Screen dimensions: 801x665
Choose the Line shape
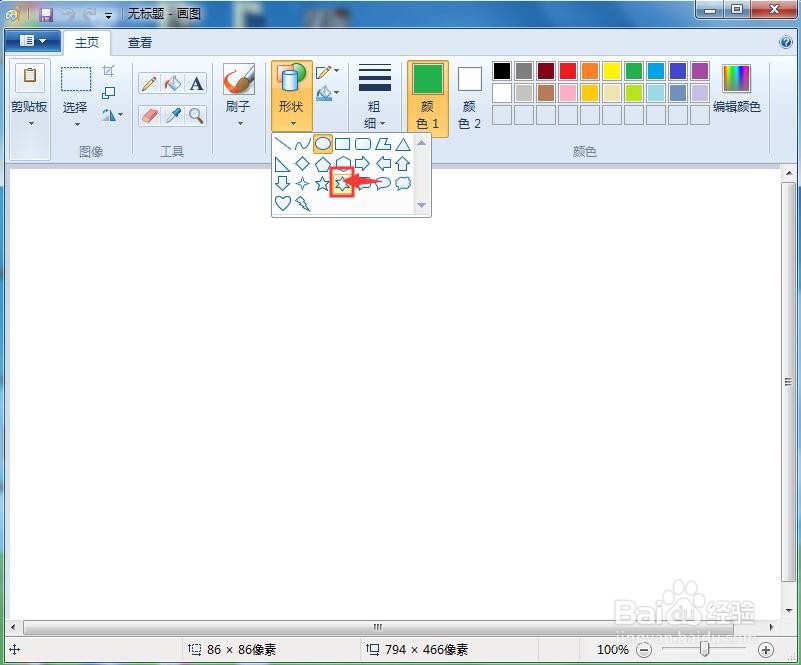(282, 144)
